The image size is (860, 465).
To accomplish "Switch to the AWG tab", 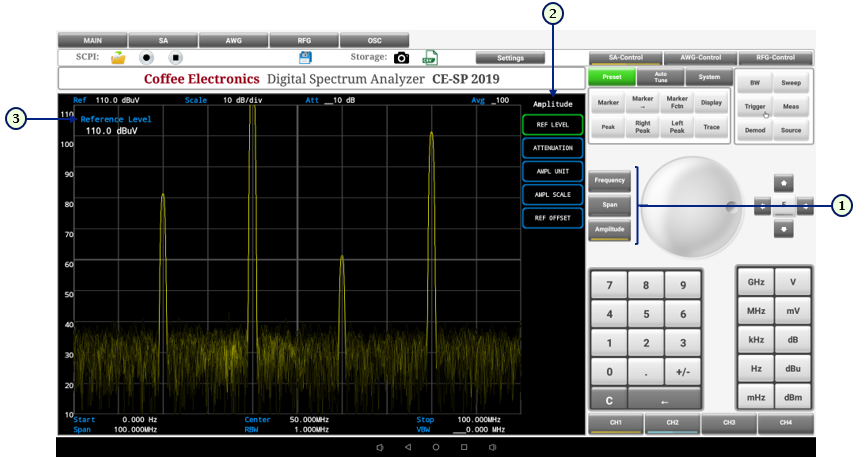I will [x=233, y=40].
